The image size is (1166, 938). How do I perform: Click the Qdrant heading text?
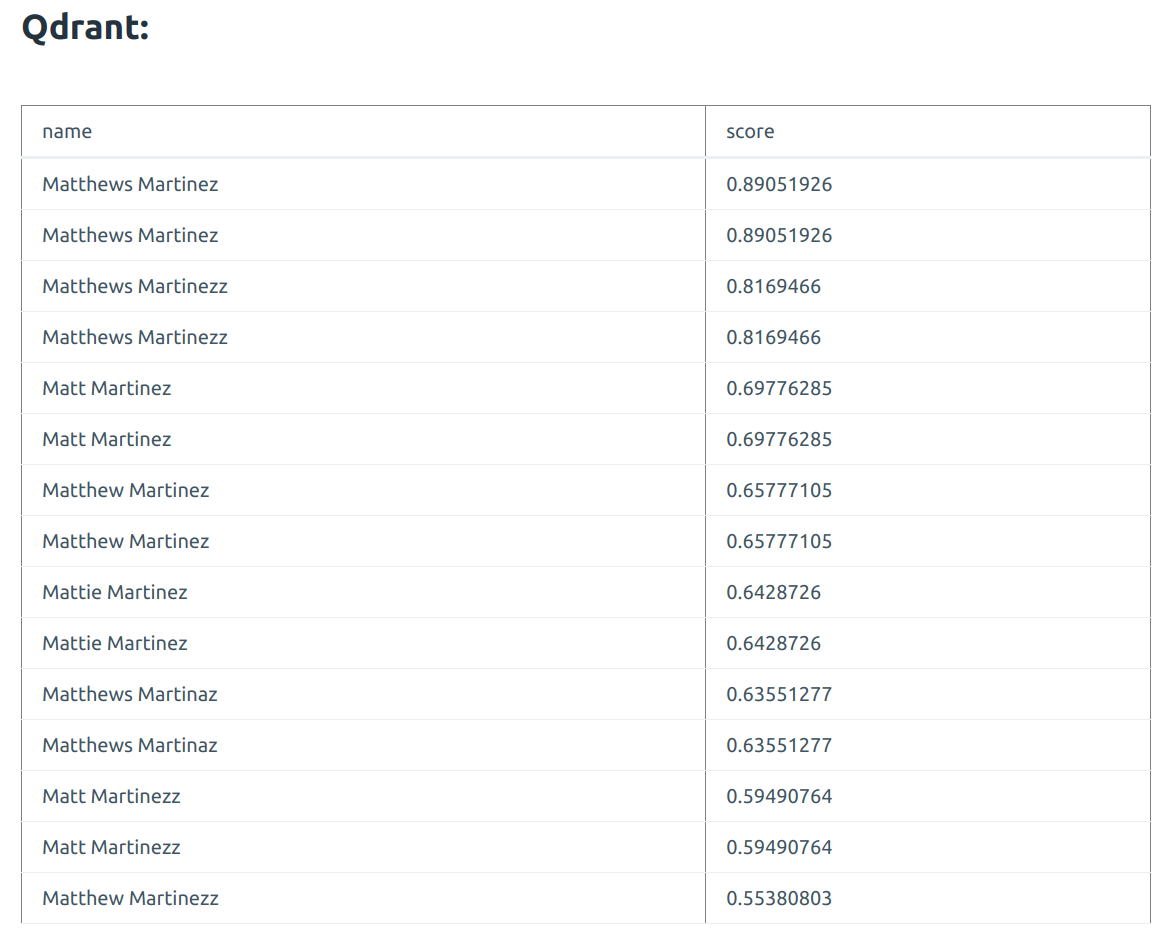pos(85,28)
